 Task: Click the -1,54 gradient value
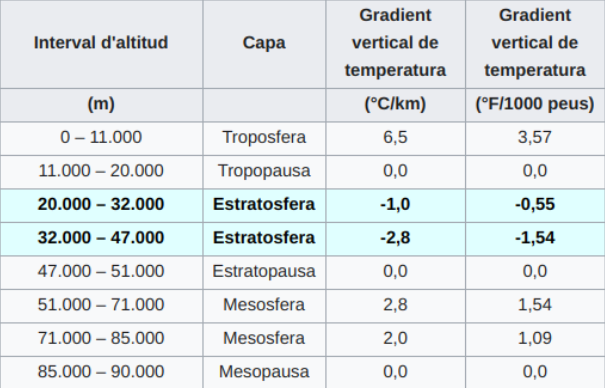click(x=535, y=238)
